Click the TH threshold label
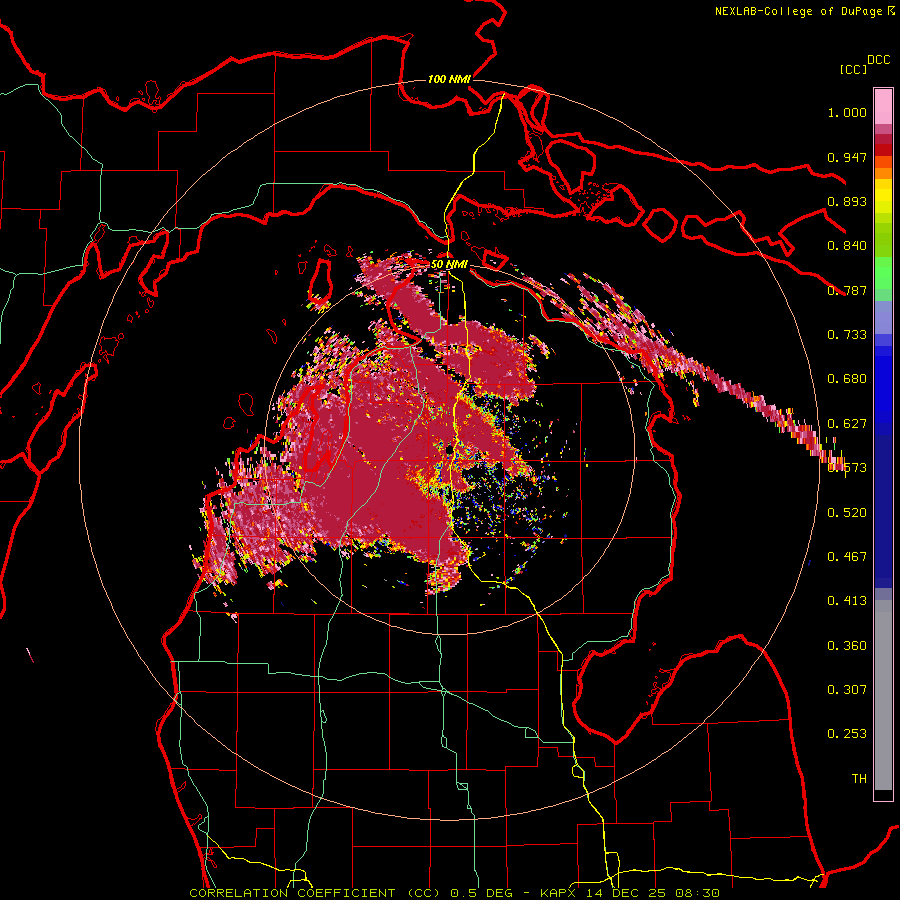The height and width of the screenshot is (900, 900). click(x=859, y=779)
